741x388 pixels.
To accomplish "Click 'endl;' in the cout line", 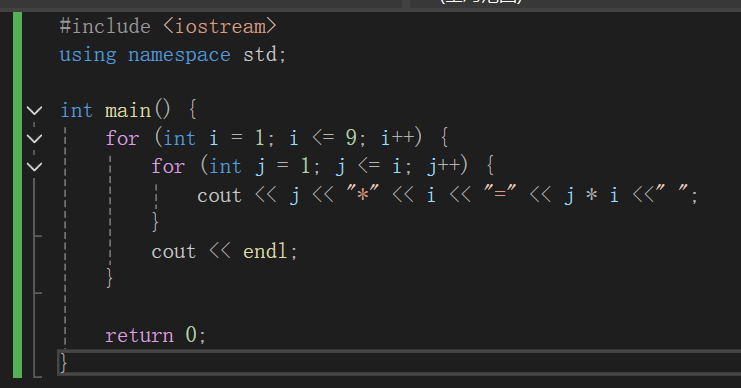I will 270,251.
